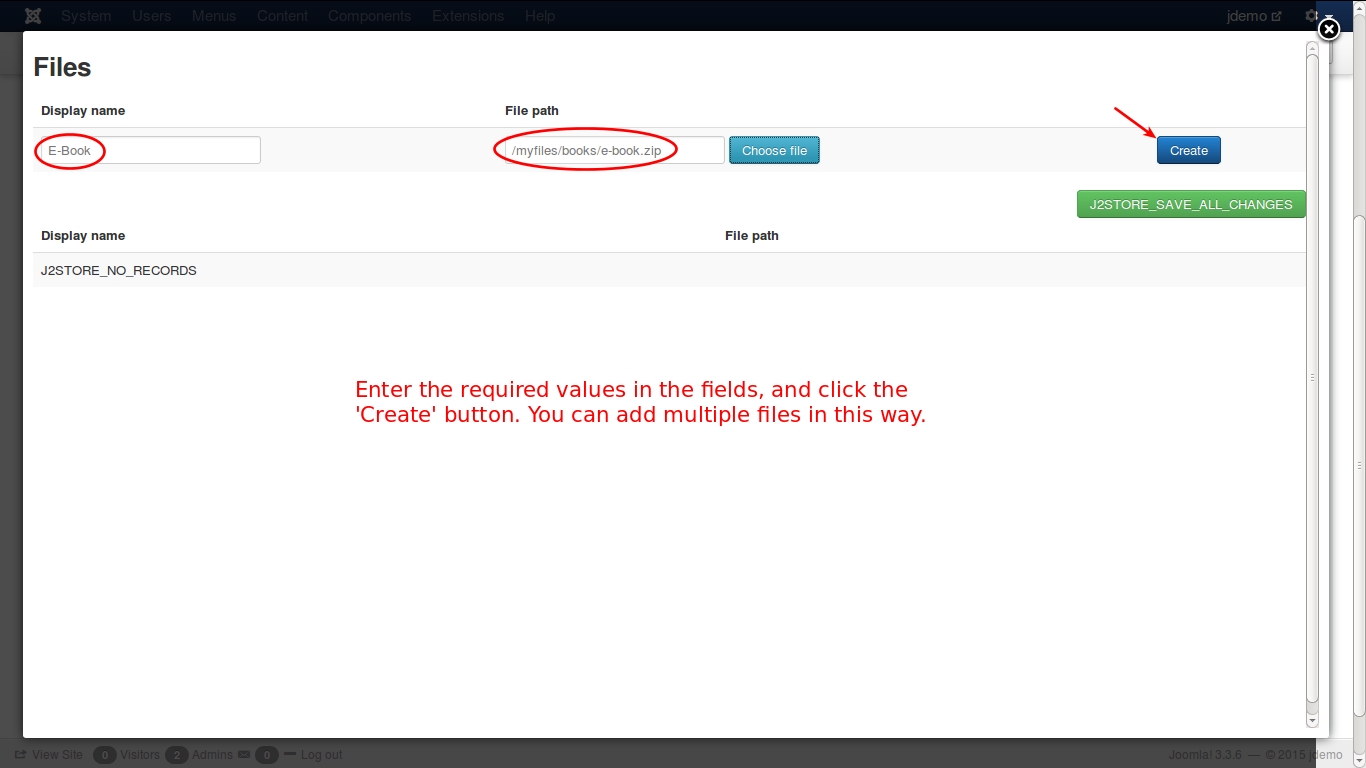Screen dimensions: 1366x768
Task: Click the modal scrollbar up arrow
Action: [x=1312, y=47]
